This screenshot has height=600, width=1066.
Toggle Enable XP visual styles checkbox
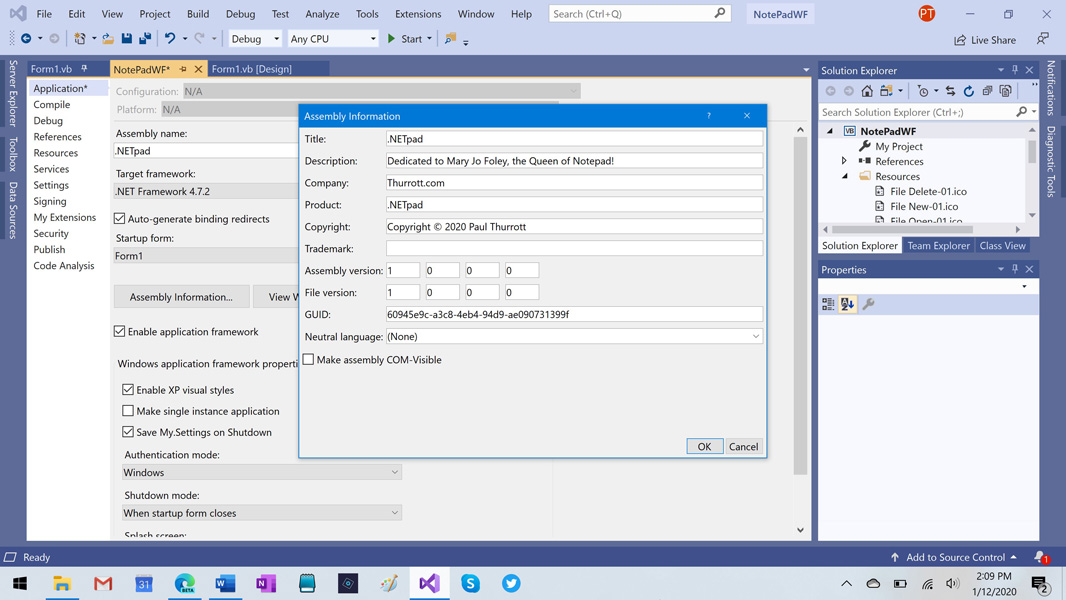pos(128,390)
